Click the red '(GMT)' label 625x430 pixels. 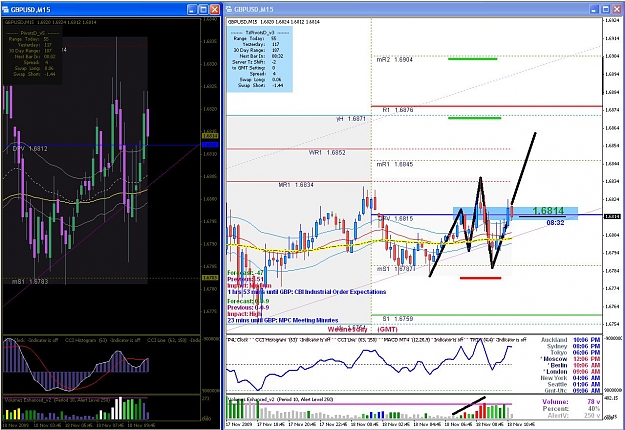click(387, 329)
